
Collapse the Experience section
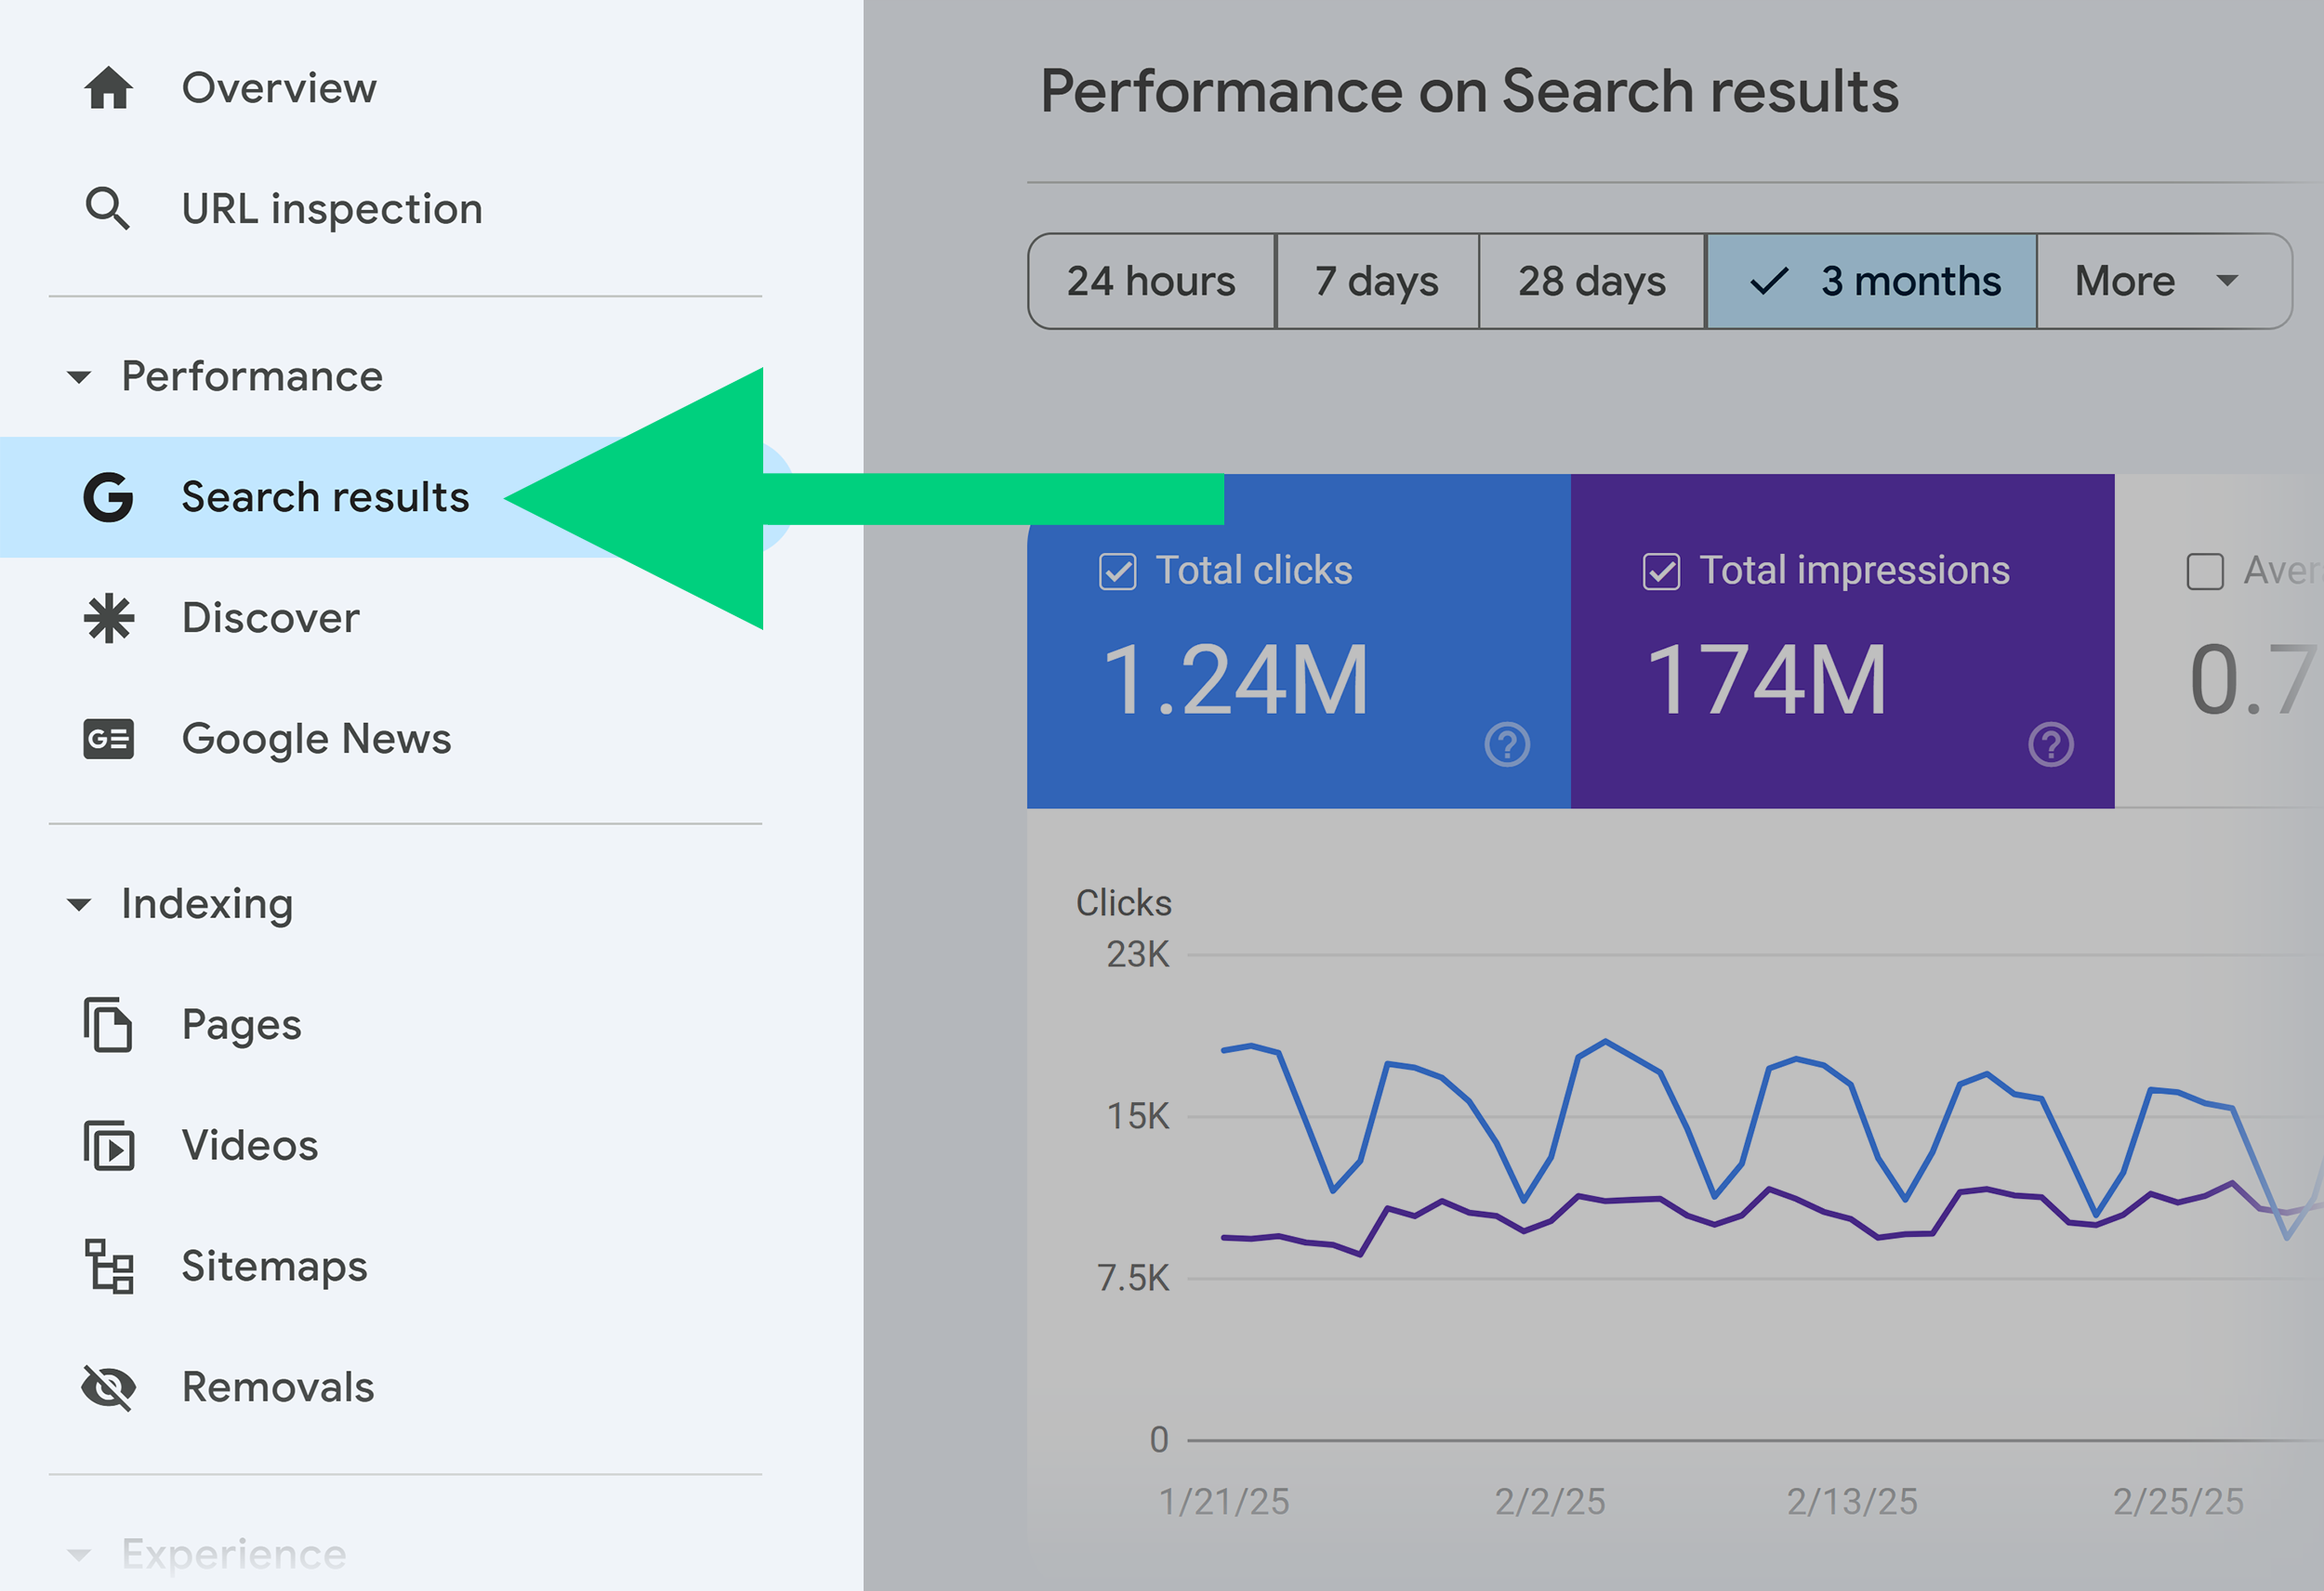pyautogui.click(x=79, y=1555)
